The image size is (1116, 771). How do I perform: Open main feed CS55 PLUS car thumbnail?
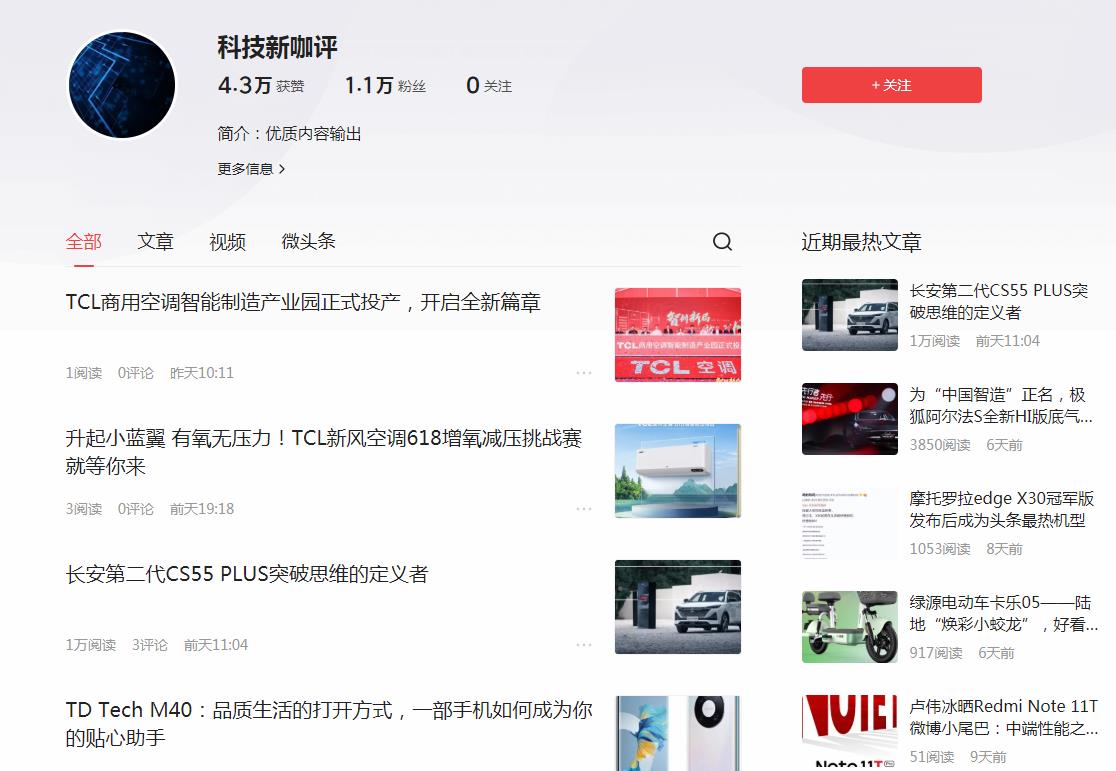pos(678,607)
